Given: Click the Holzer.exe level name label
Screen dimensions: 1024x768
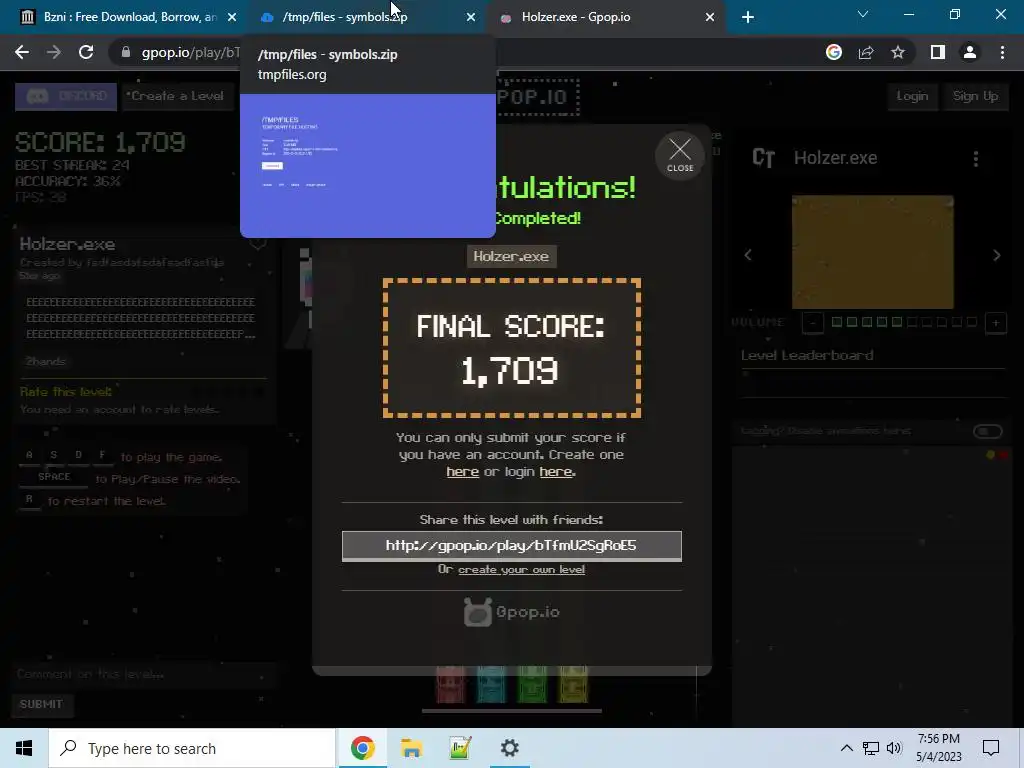Looking at the screenshot, I should pyautogui.click(x=511, y=257).
